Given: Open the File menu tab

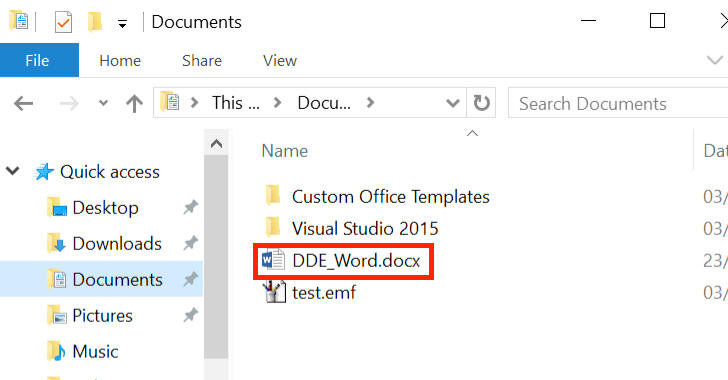Looking at the screenshot, I should click(x=38, y=60).
